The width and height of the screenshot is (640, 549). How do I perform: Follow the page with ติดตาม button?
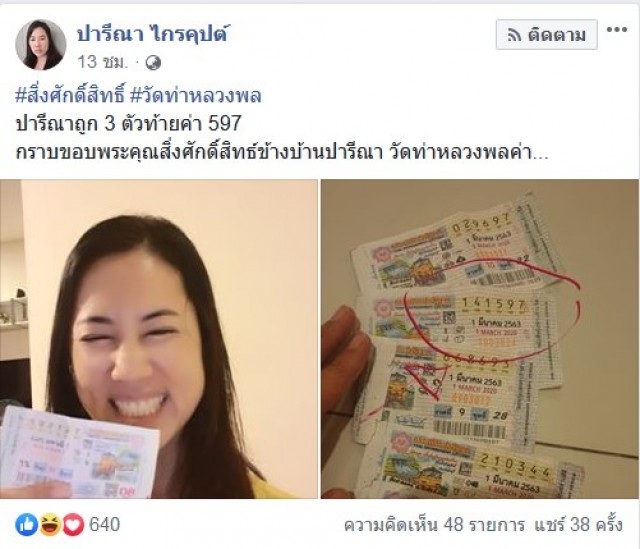coord(547,35)
